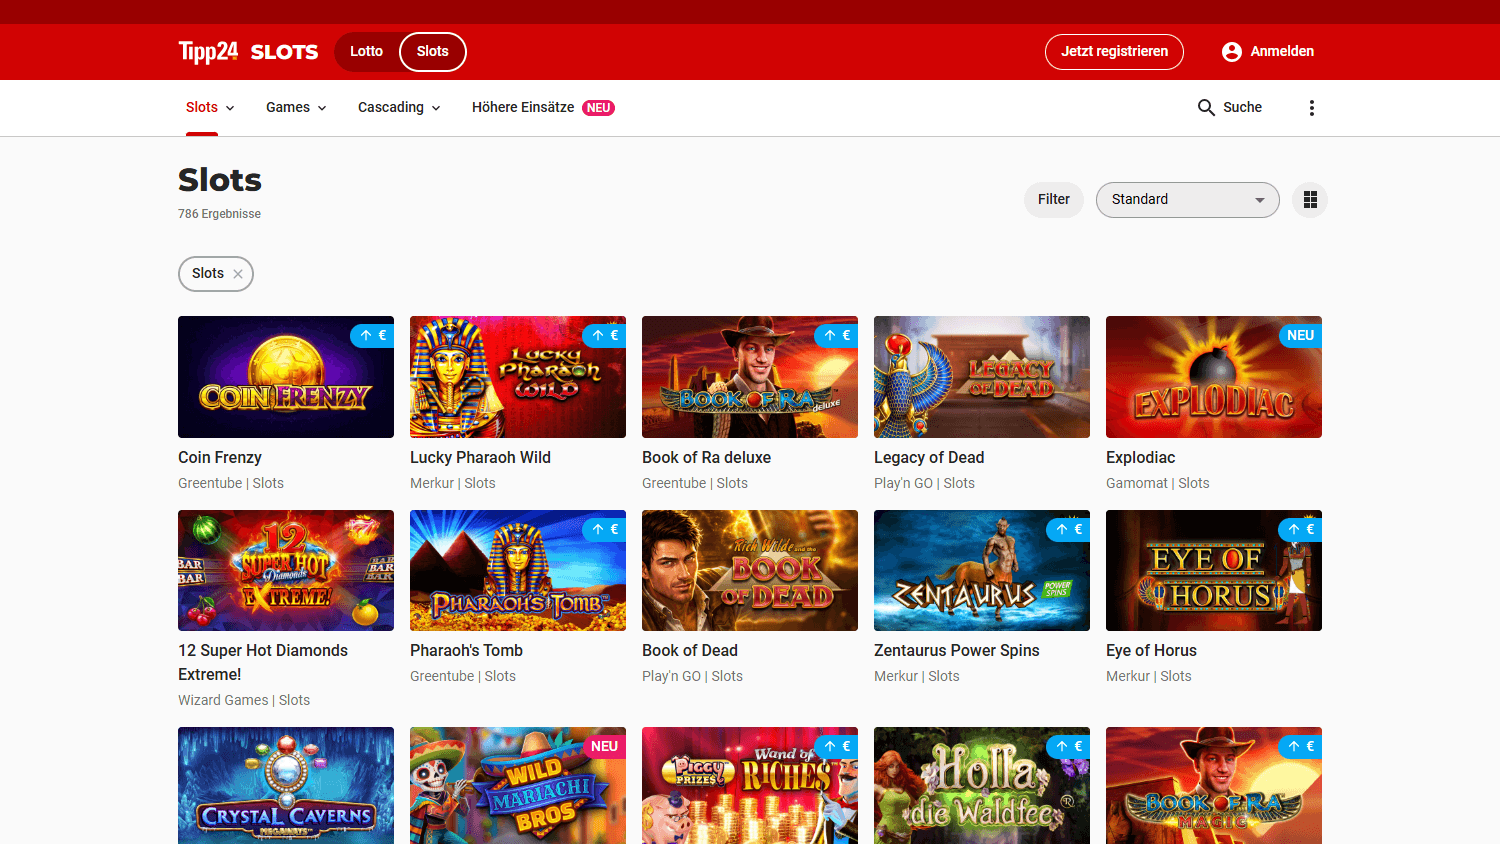Image resolution: width=1500 pixels, height=844 pixels.
Task: Click "Play'n GO | Slots" under Legacy of Dead
Action: point(924,484)
